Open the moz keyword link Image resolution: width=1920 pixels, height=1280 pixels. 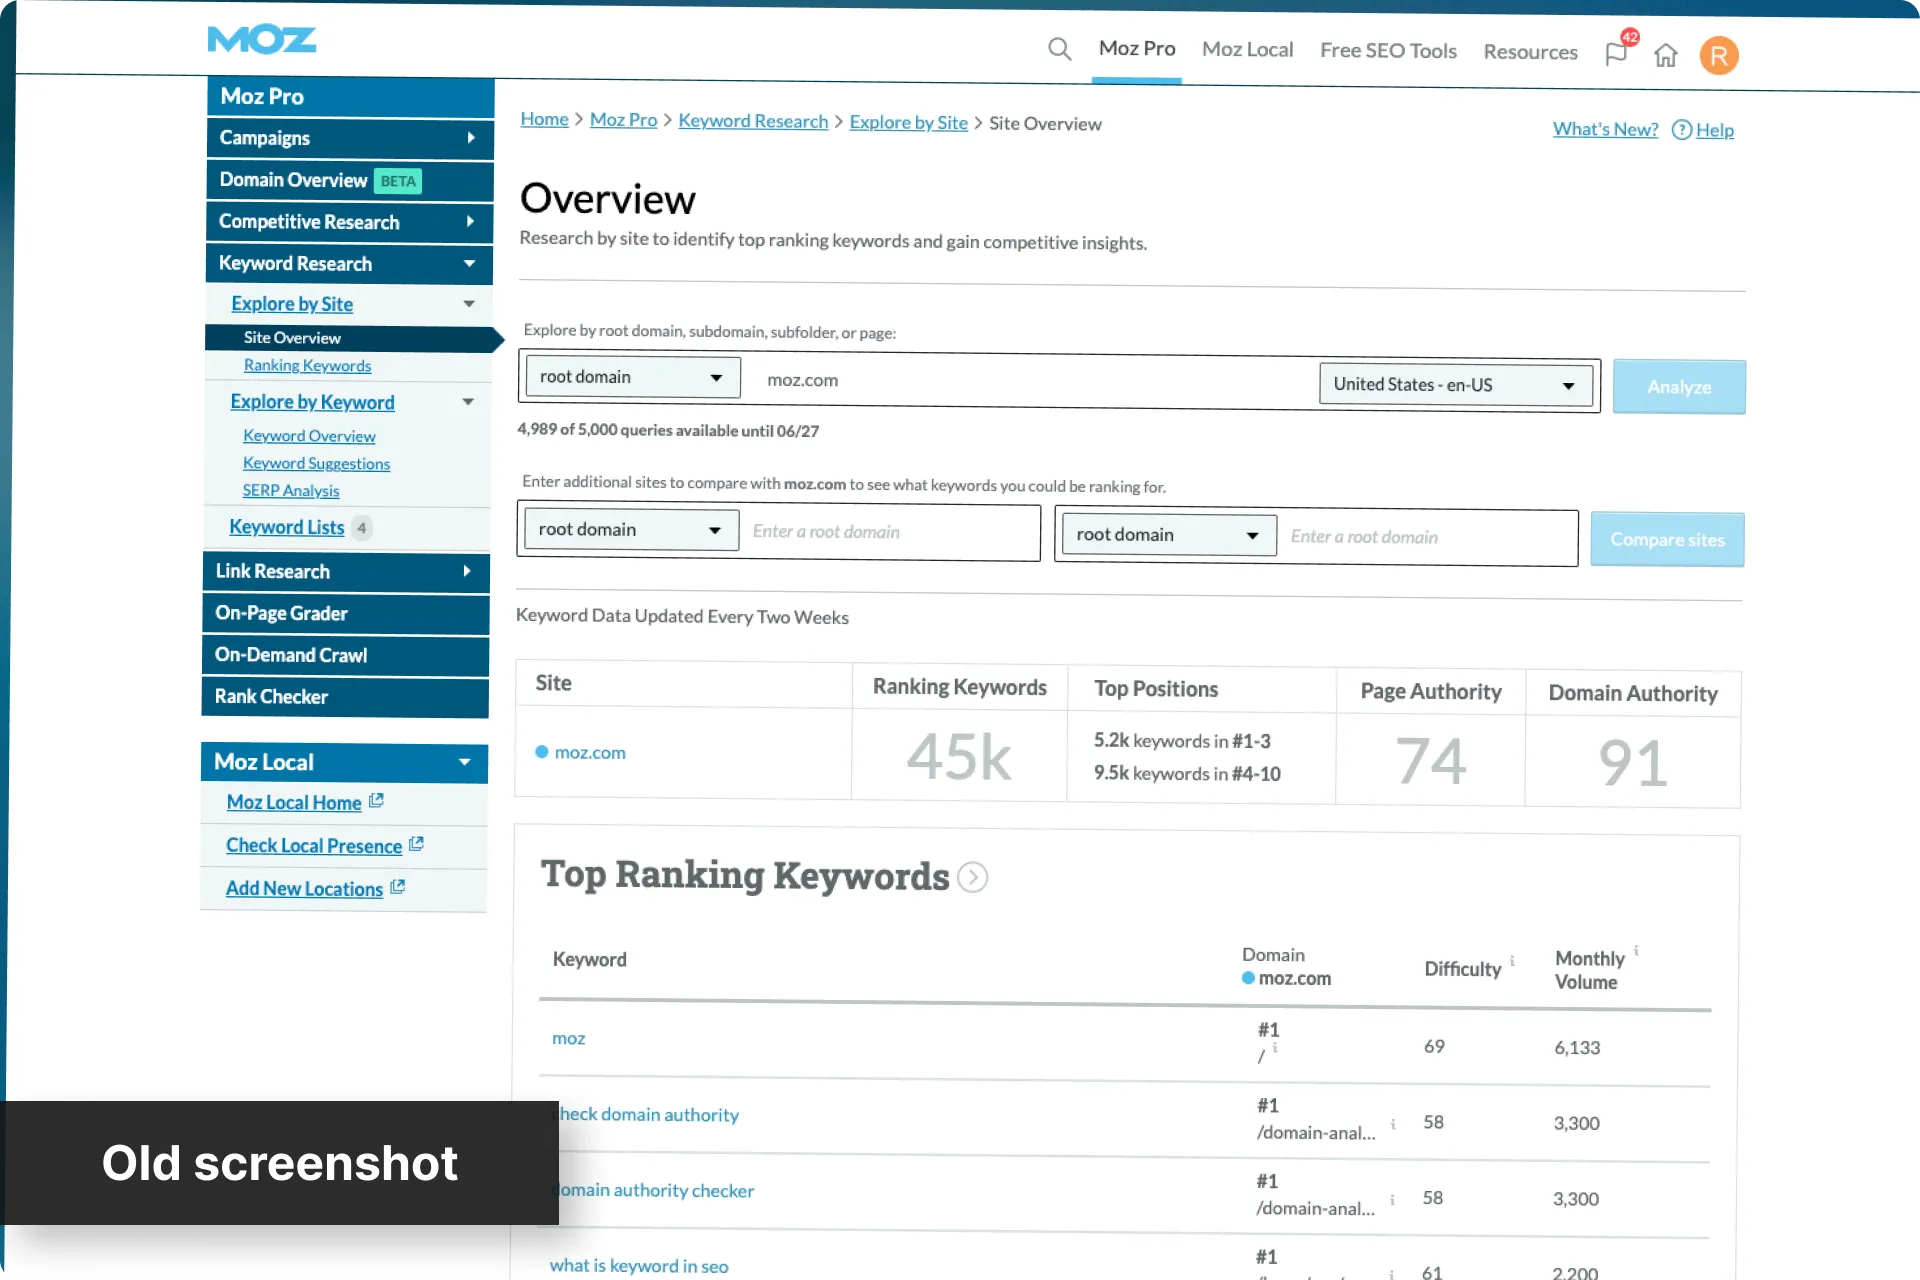point(569,1038)
